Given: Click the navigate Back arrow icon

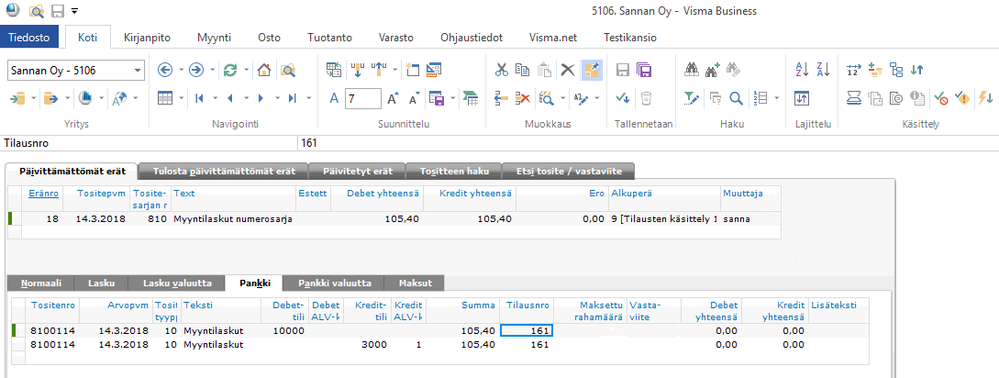Looking at the screenshot, I should coord(166,69).
